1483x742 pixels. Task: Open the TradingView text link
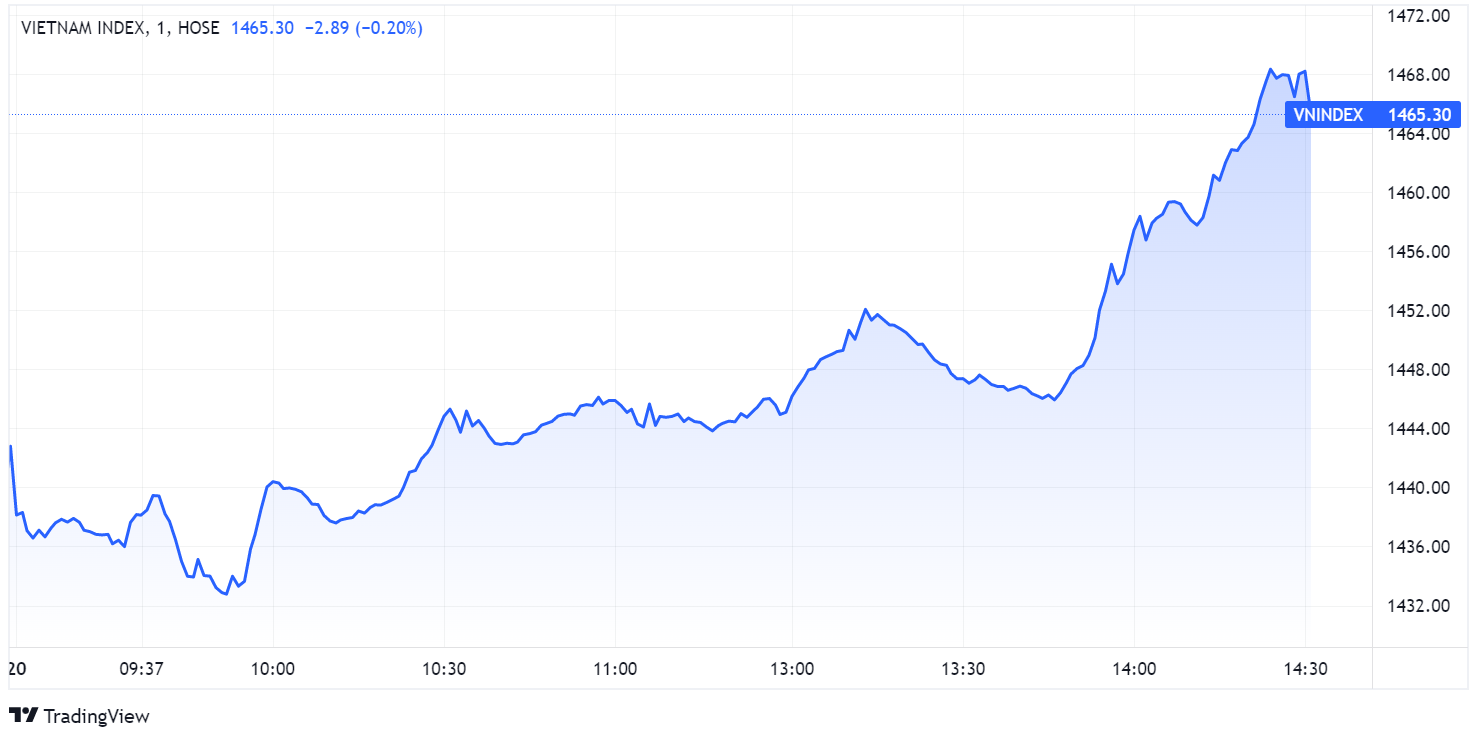97,716
